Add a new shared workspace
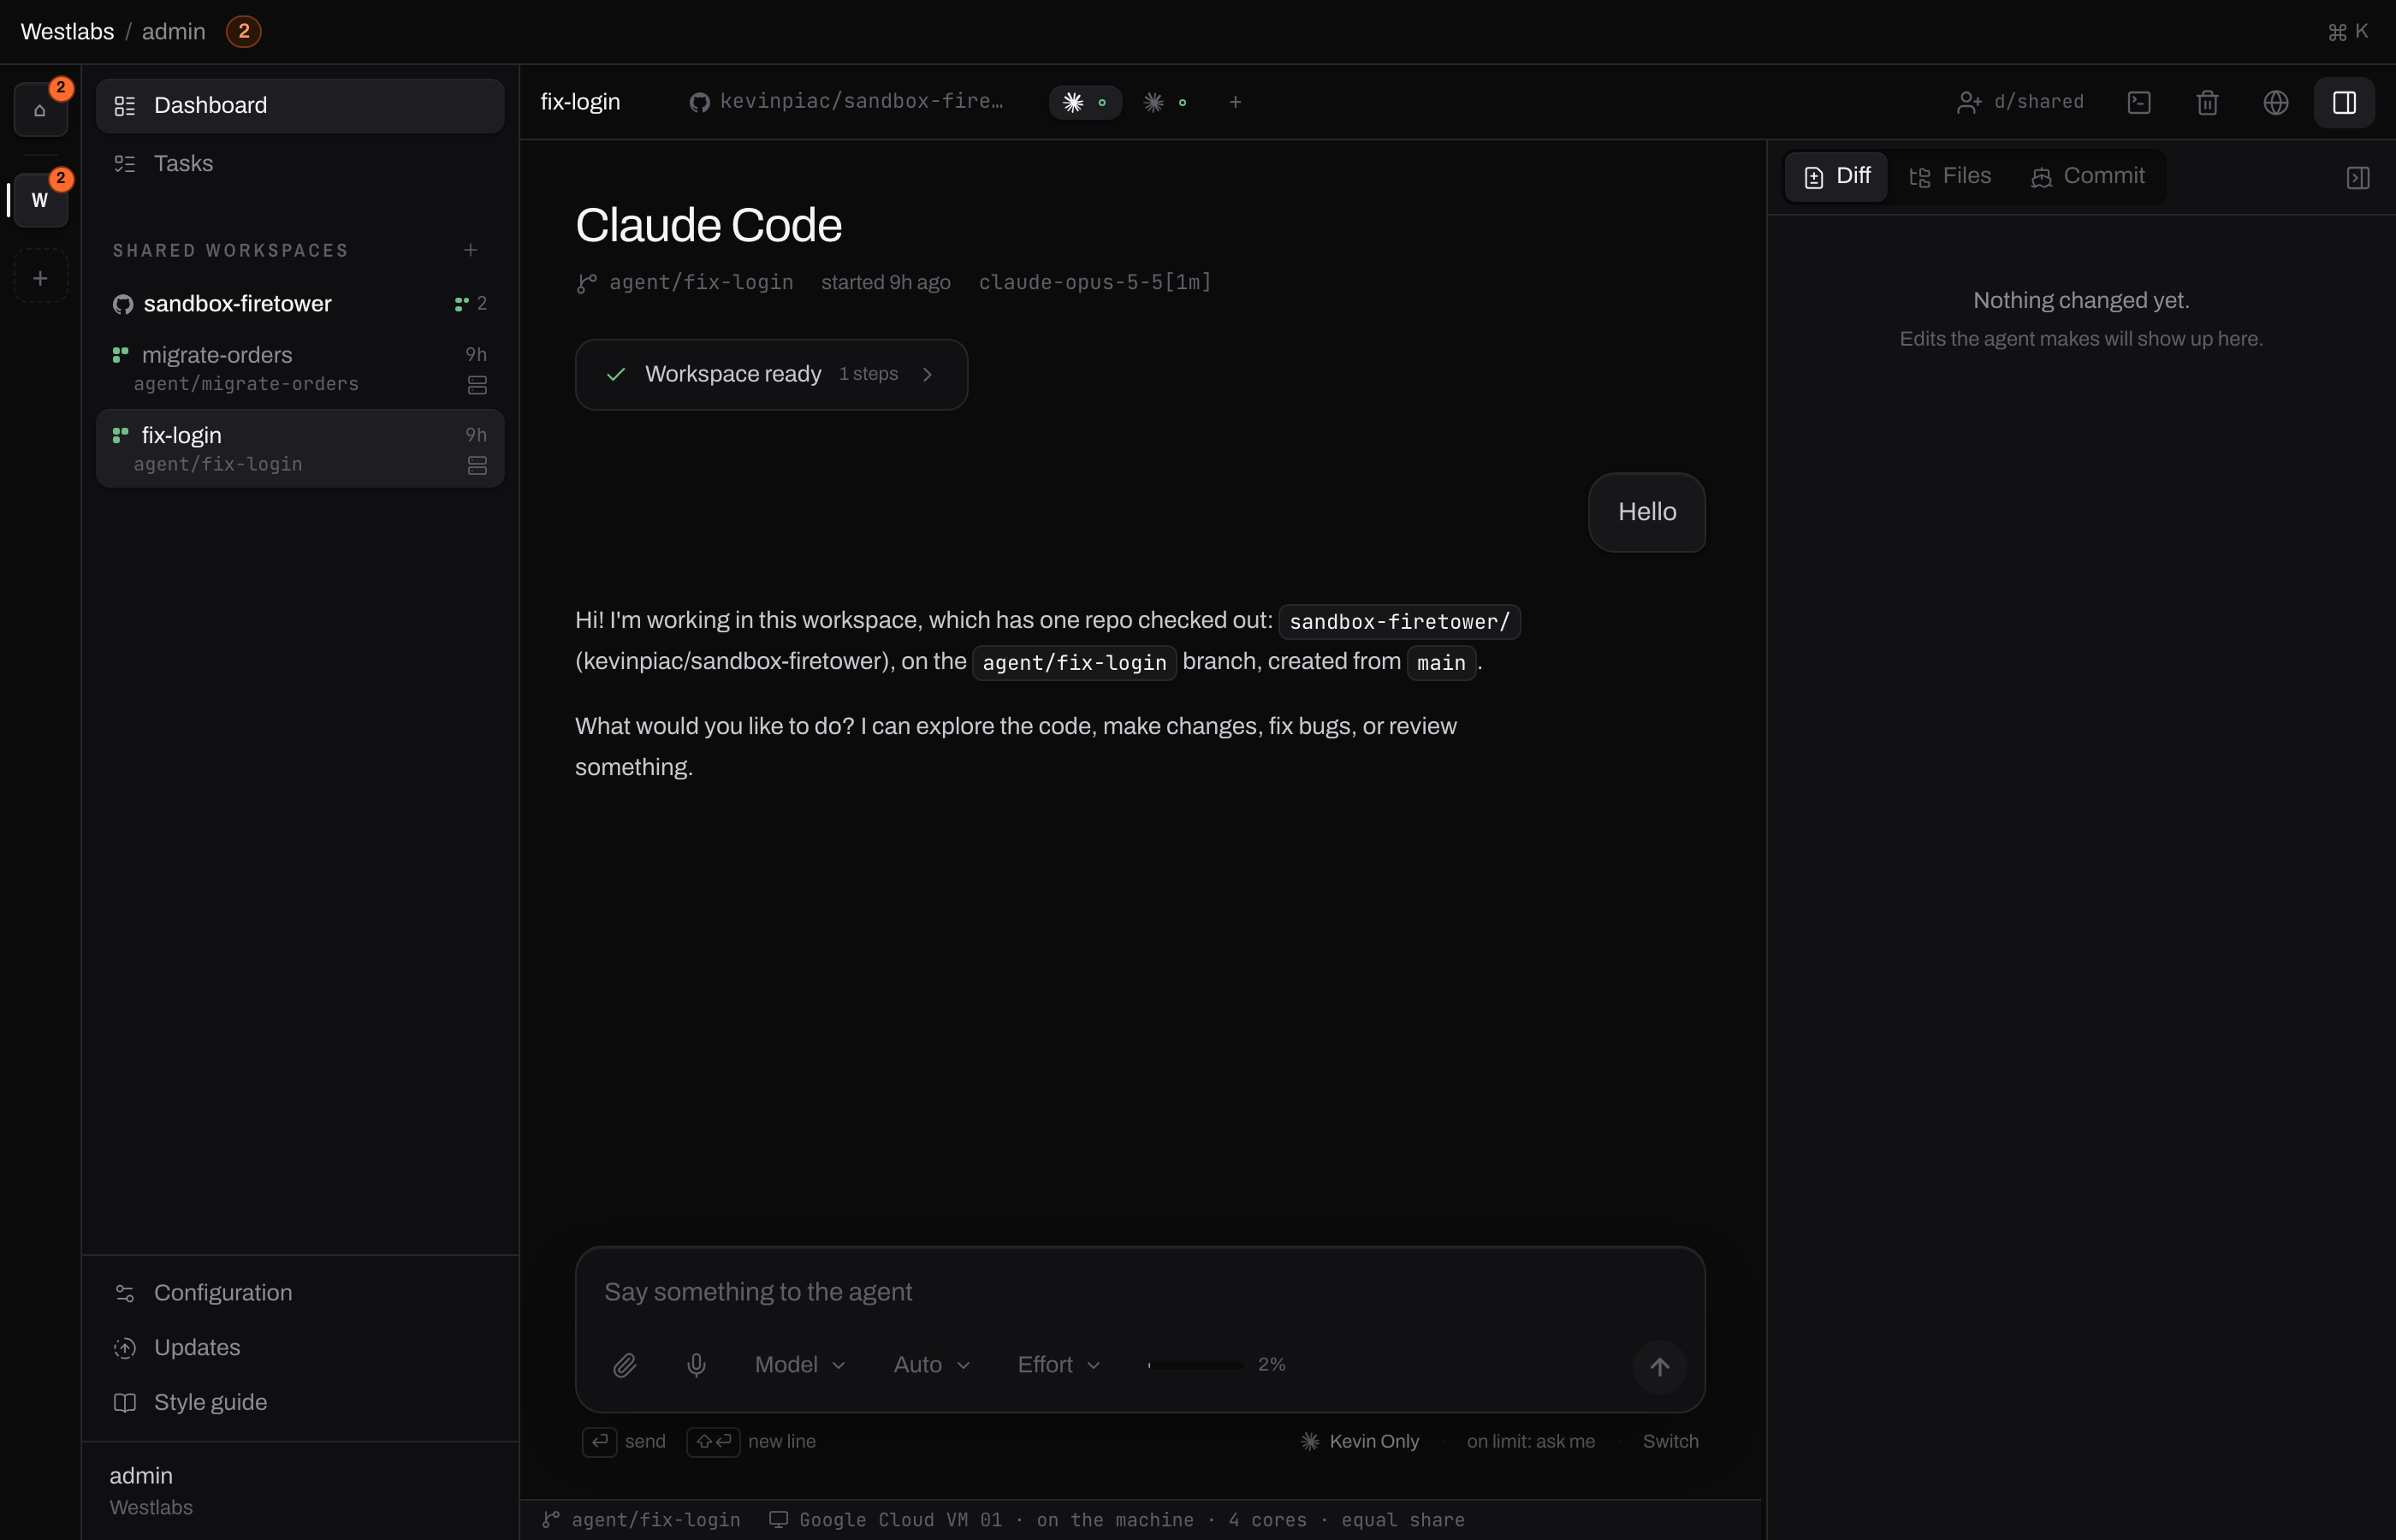 click(x=470, y=250)
